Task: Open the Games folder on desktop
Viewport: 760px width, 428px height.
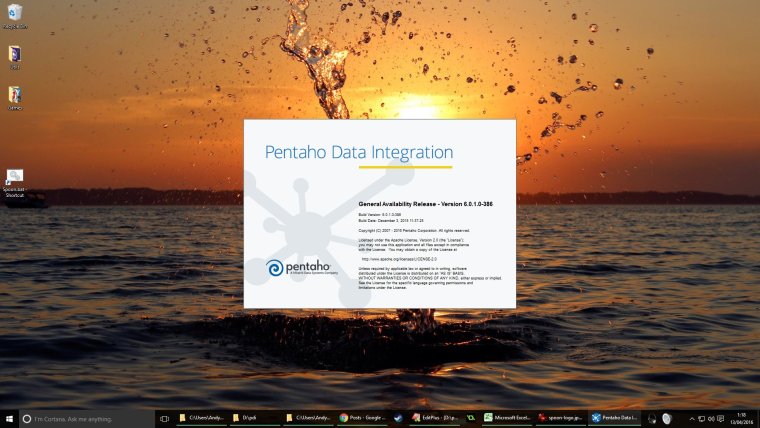Action: (x=15, y=97)
